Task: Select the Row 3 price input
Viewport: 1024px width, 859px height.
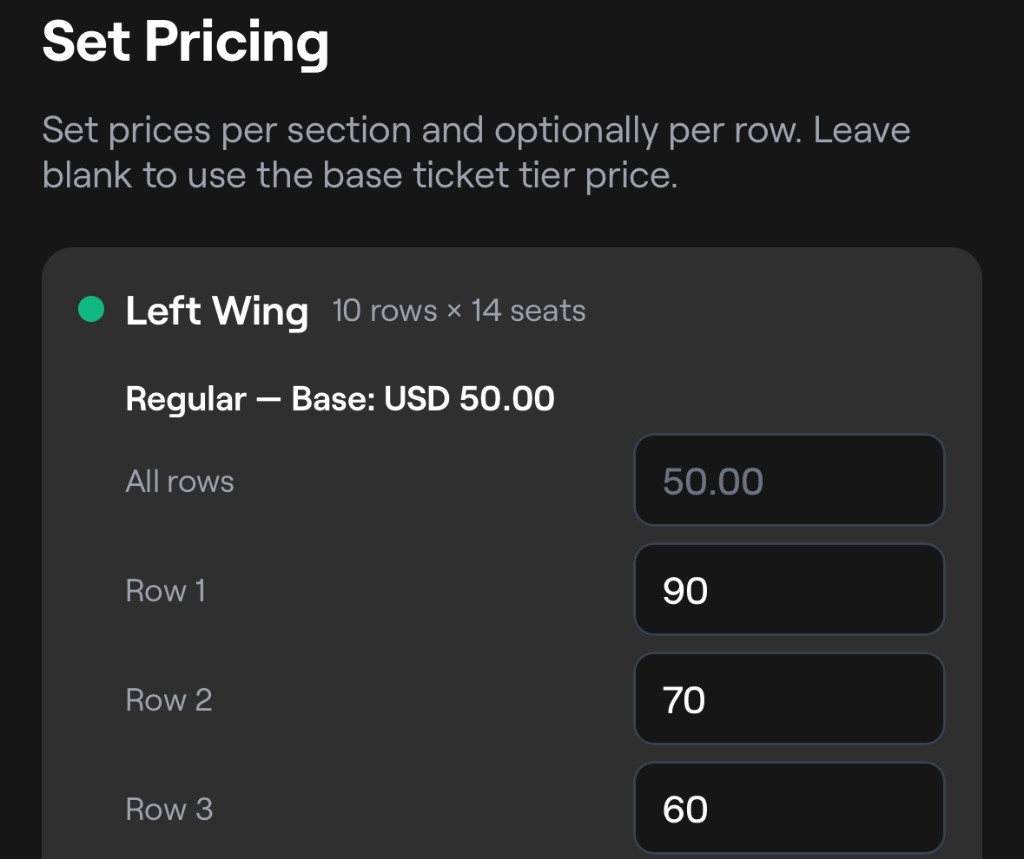Action: tap(788, 809)
